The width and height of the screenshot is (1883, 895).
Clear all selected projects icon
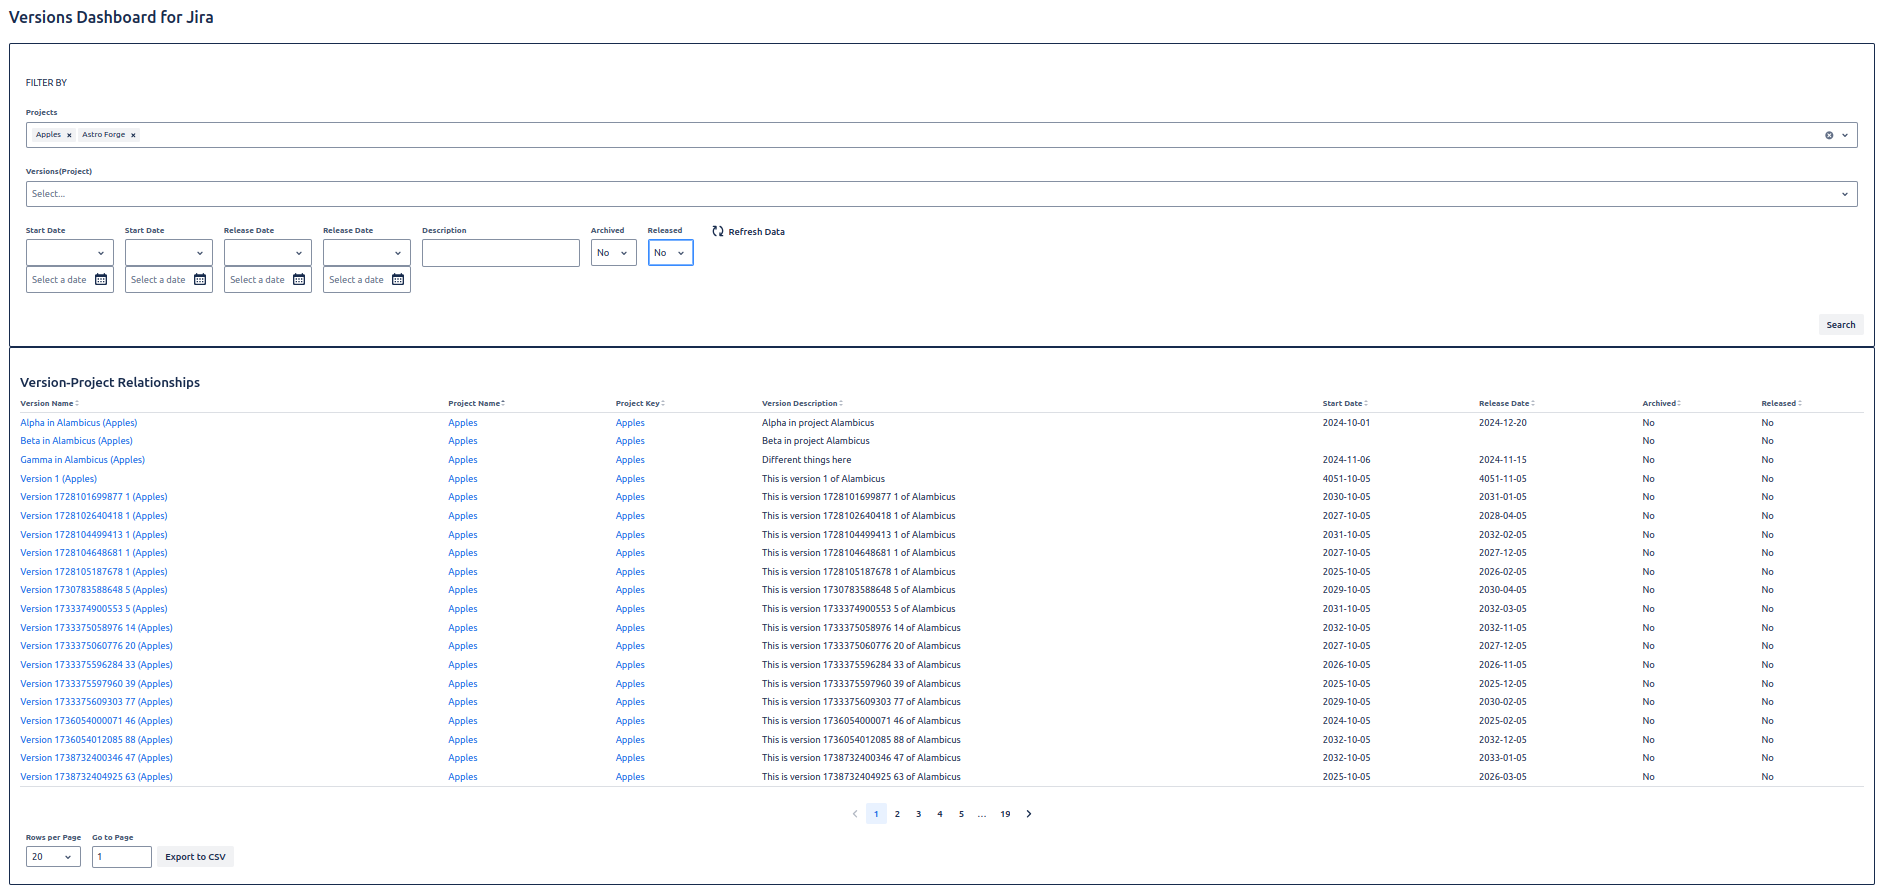tap(1829, 135)
